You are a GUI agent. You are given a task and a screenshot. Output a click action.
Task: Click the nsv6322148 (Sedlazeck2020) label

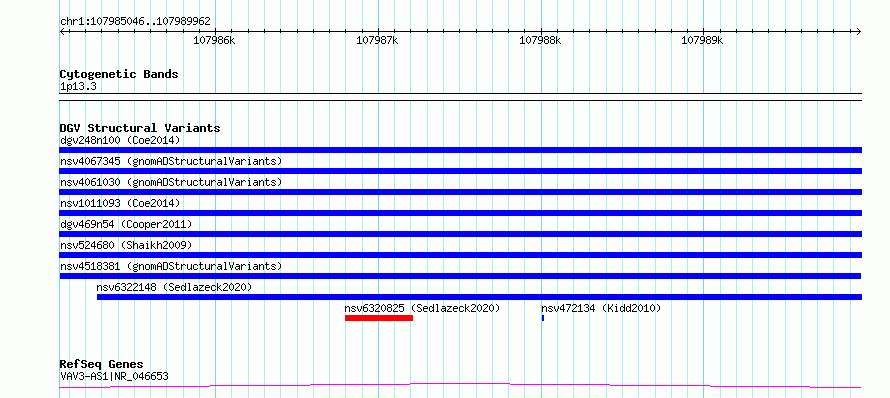pos(174,287)
